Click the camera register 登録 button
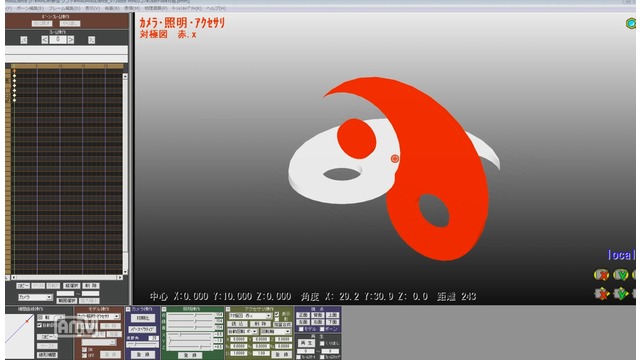The image size is (640, 360). click(x=143, y=355)
